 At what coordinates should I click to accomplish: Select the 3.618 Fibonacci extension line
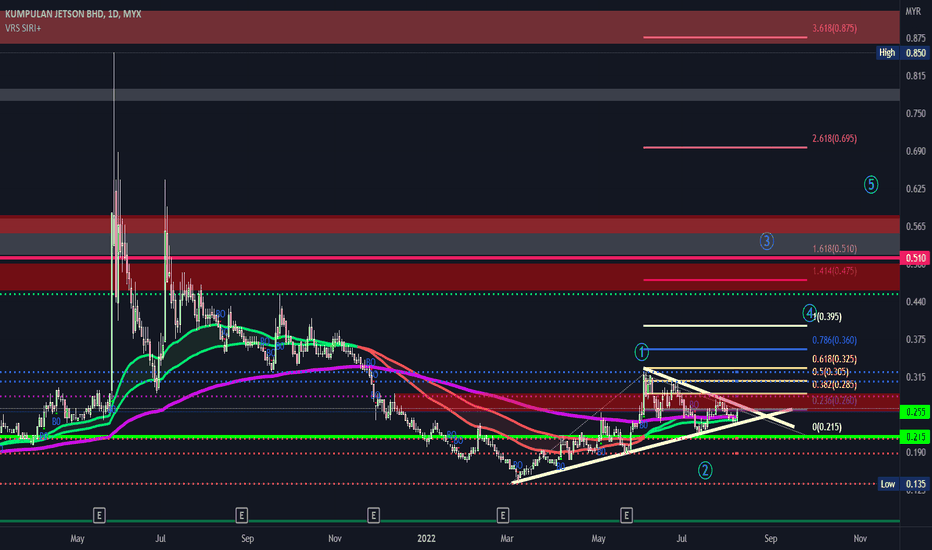(x=725, y=37)
